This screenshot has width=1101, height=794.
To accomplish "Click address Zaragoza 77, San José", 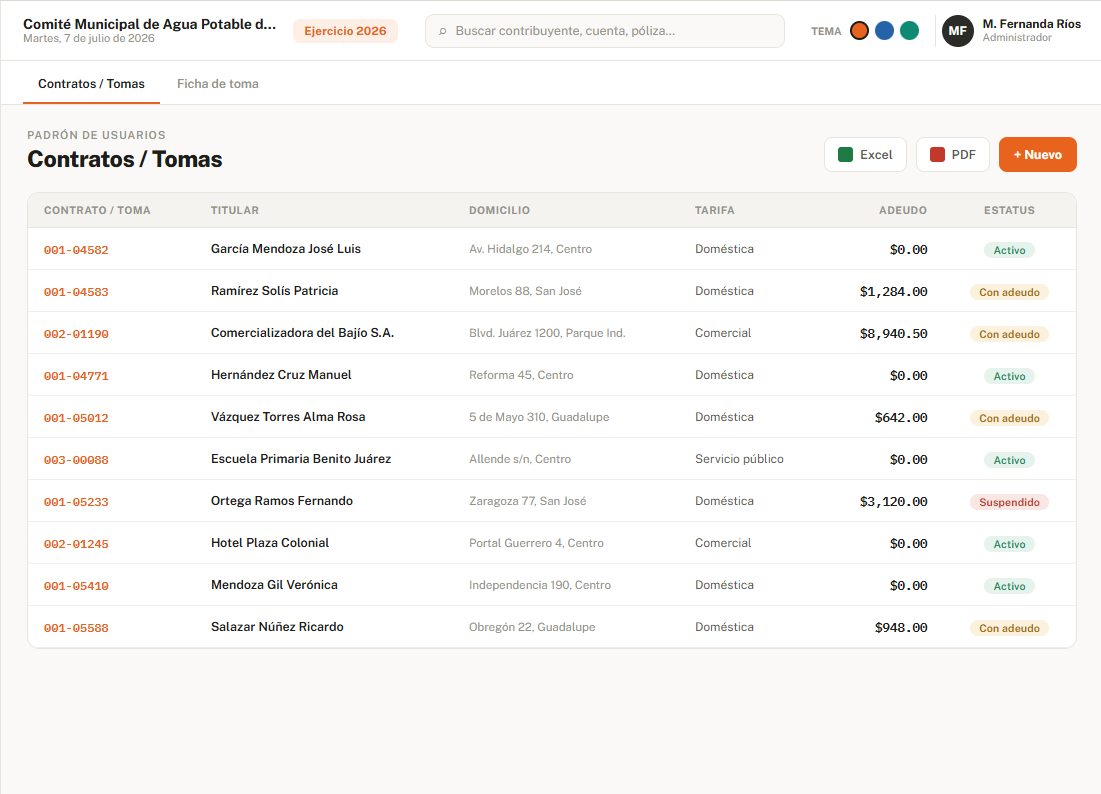I will click(527, 501).
